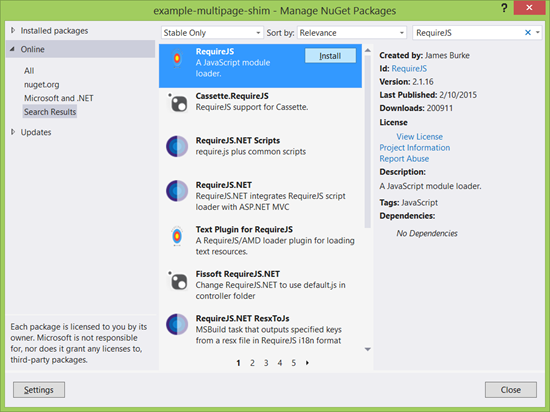Screen dimensions: 550x412
Task: Open the Stable Only dropdown
Action: coord(212,33)
